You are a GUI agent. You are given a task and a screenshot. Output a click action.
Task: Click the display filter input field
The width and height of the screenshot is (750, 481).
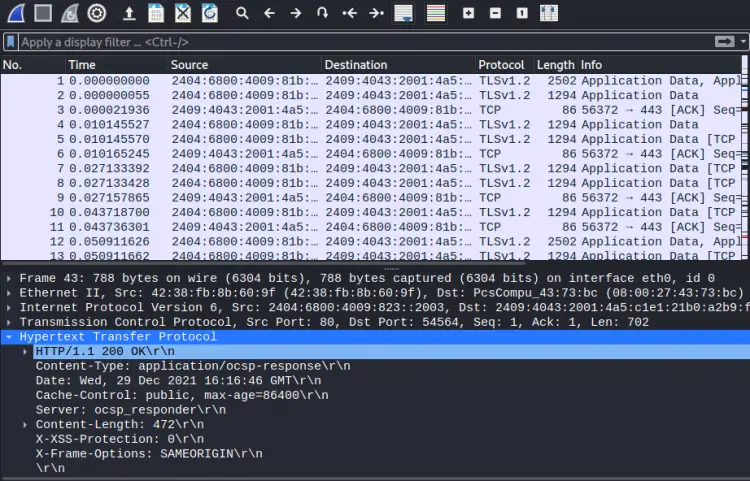(366, 42)
